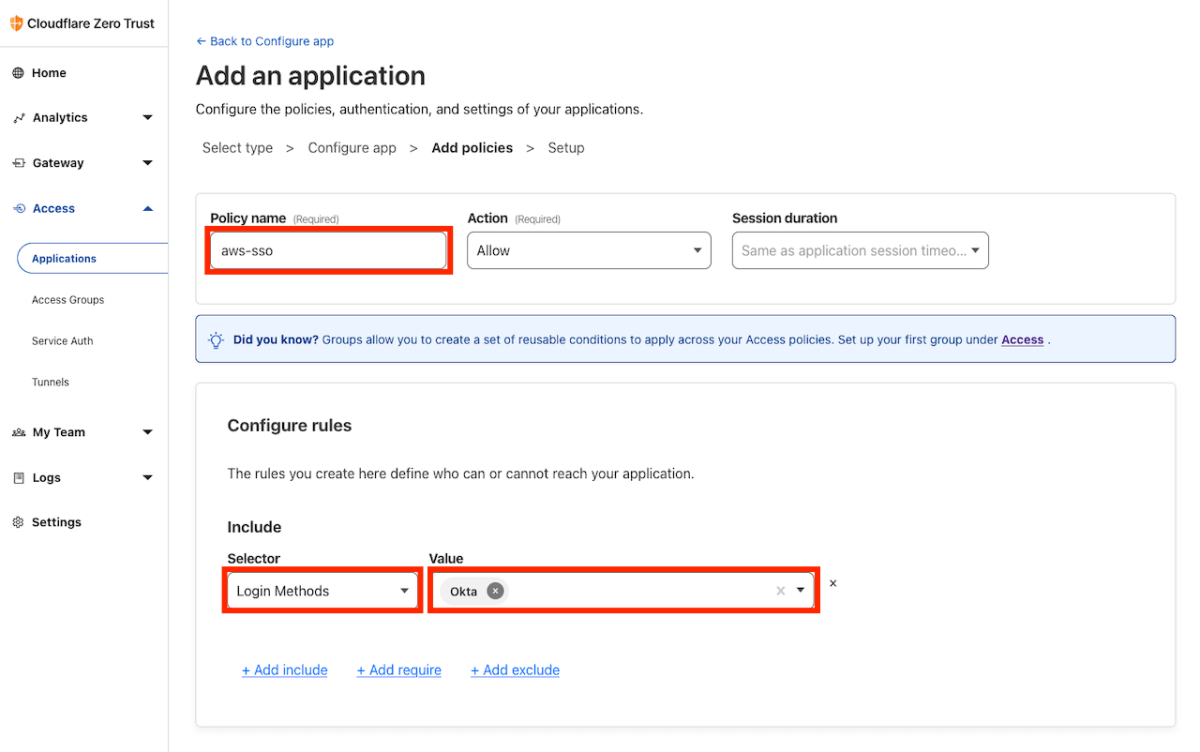Go back to Configure app

[x=264, y=41]
